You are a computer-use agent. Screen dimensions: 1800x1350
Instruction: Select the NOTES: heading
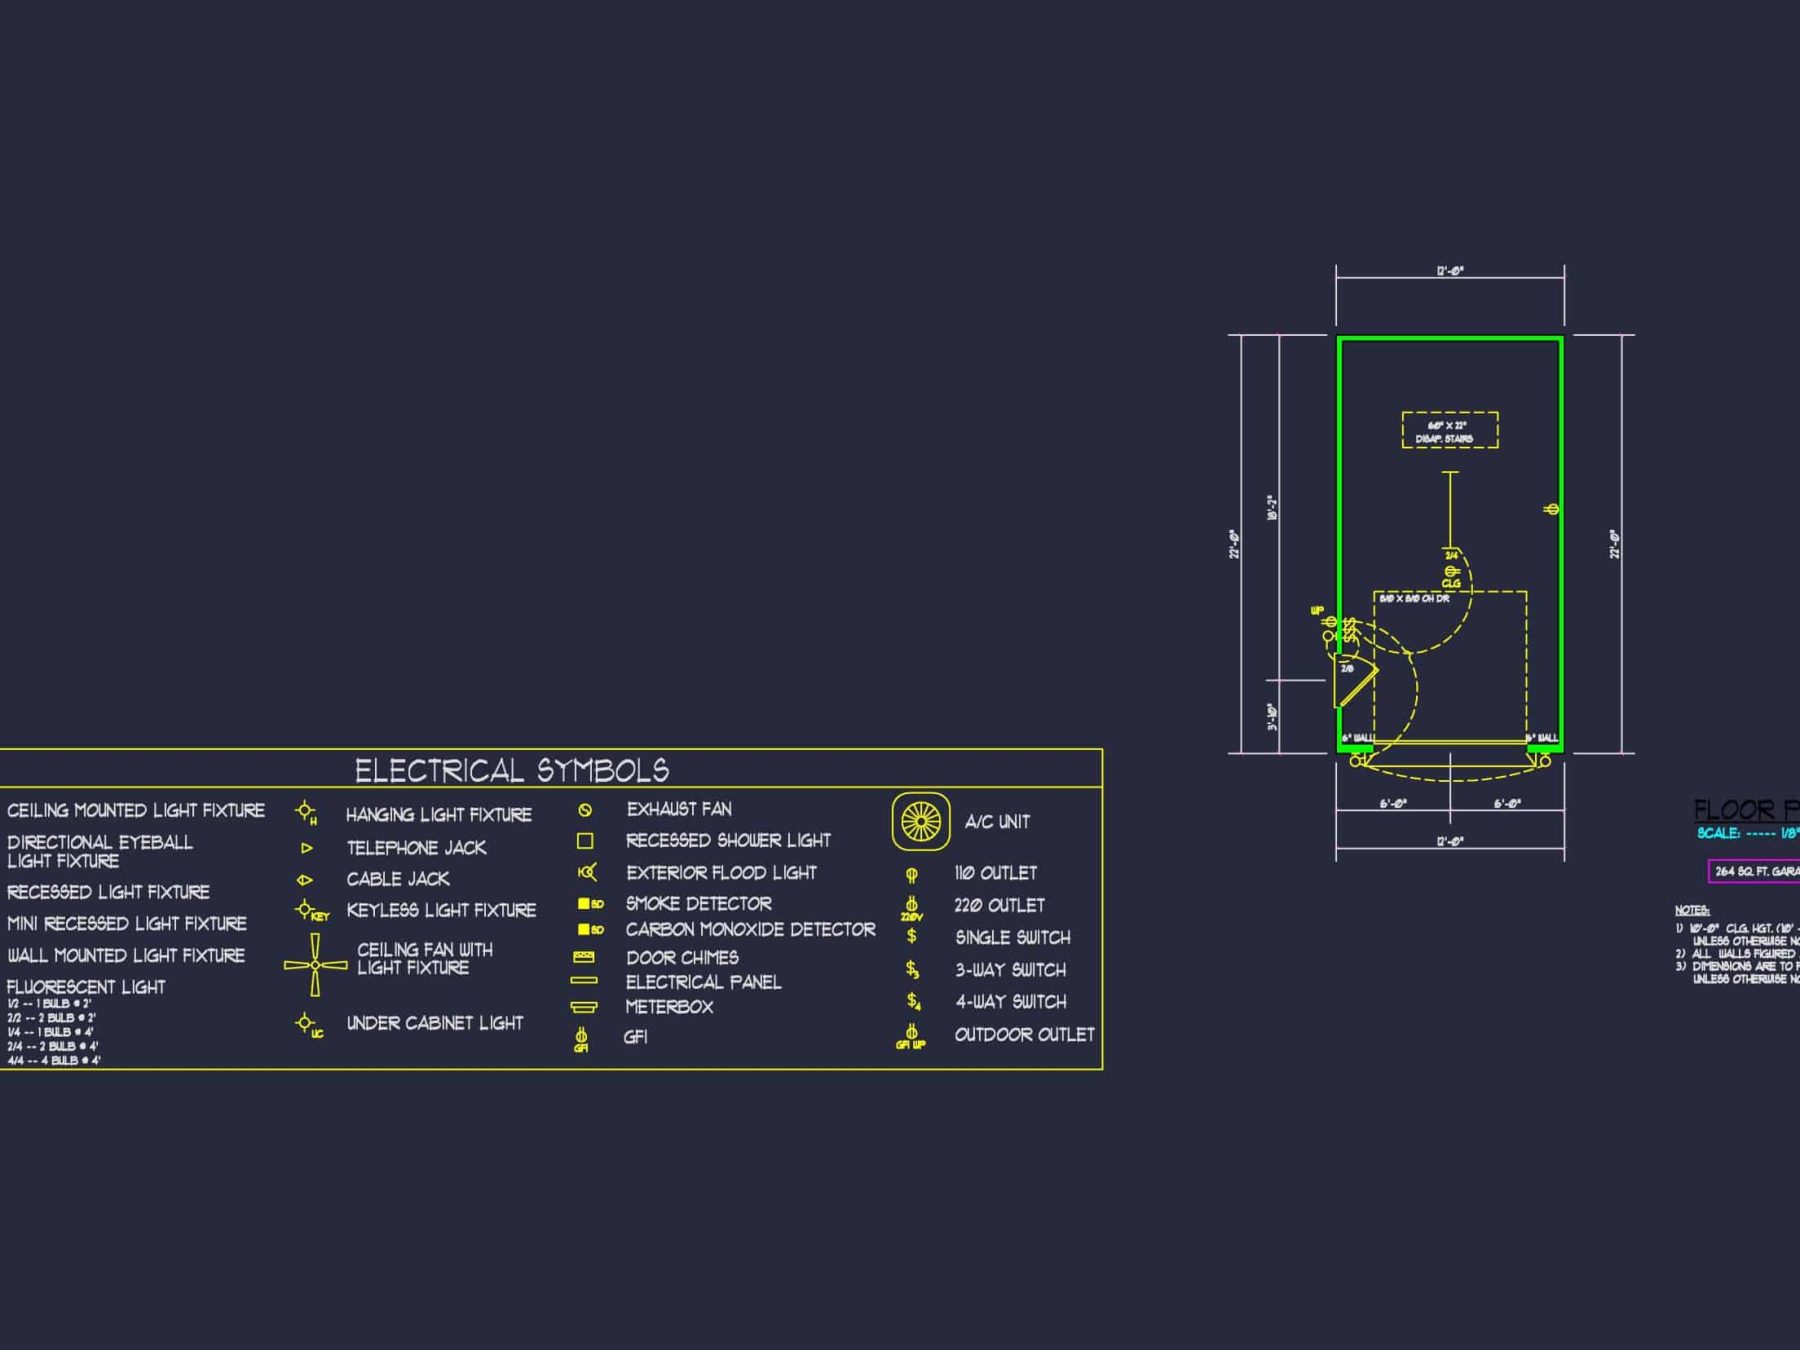tap(1692, 911)
